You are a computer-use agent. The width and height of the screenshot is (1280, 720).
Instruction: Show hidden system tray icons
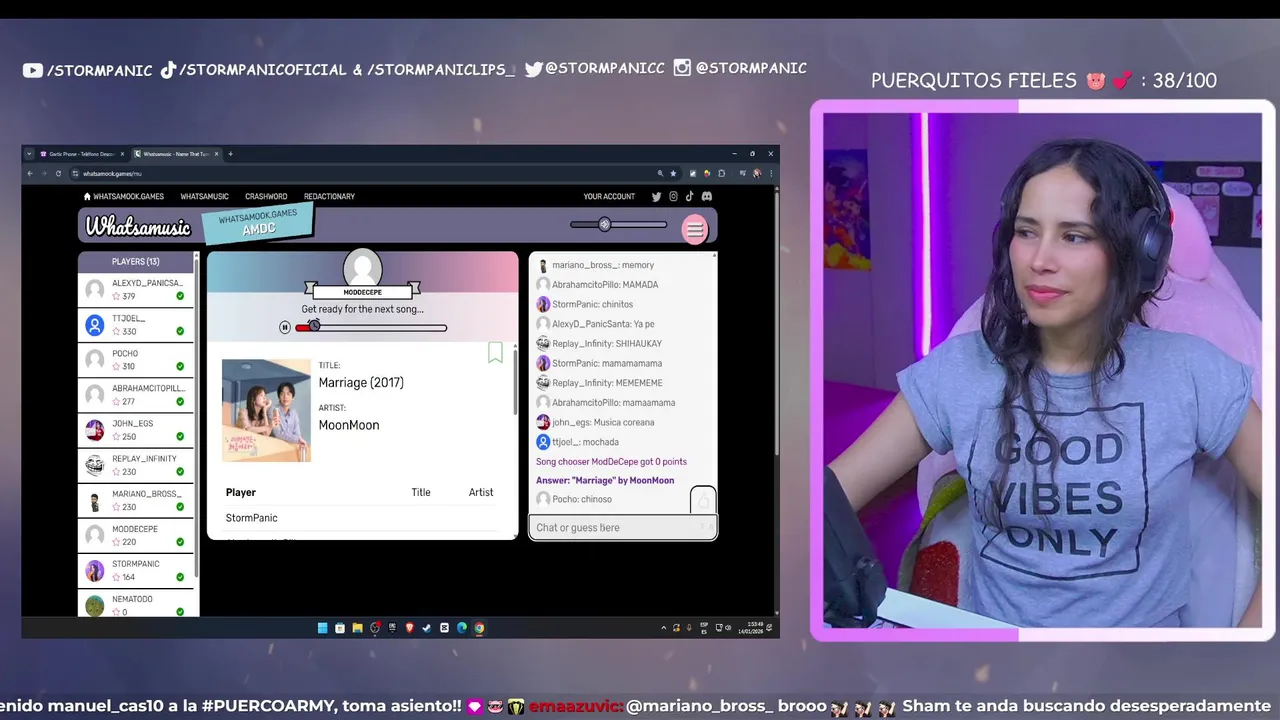[x=664, y=628]
